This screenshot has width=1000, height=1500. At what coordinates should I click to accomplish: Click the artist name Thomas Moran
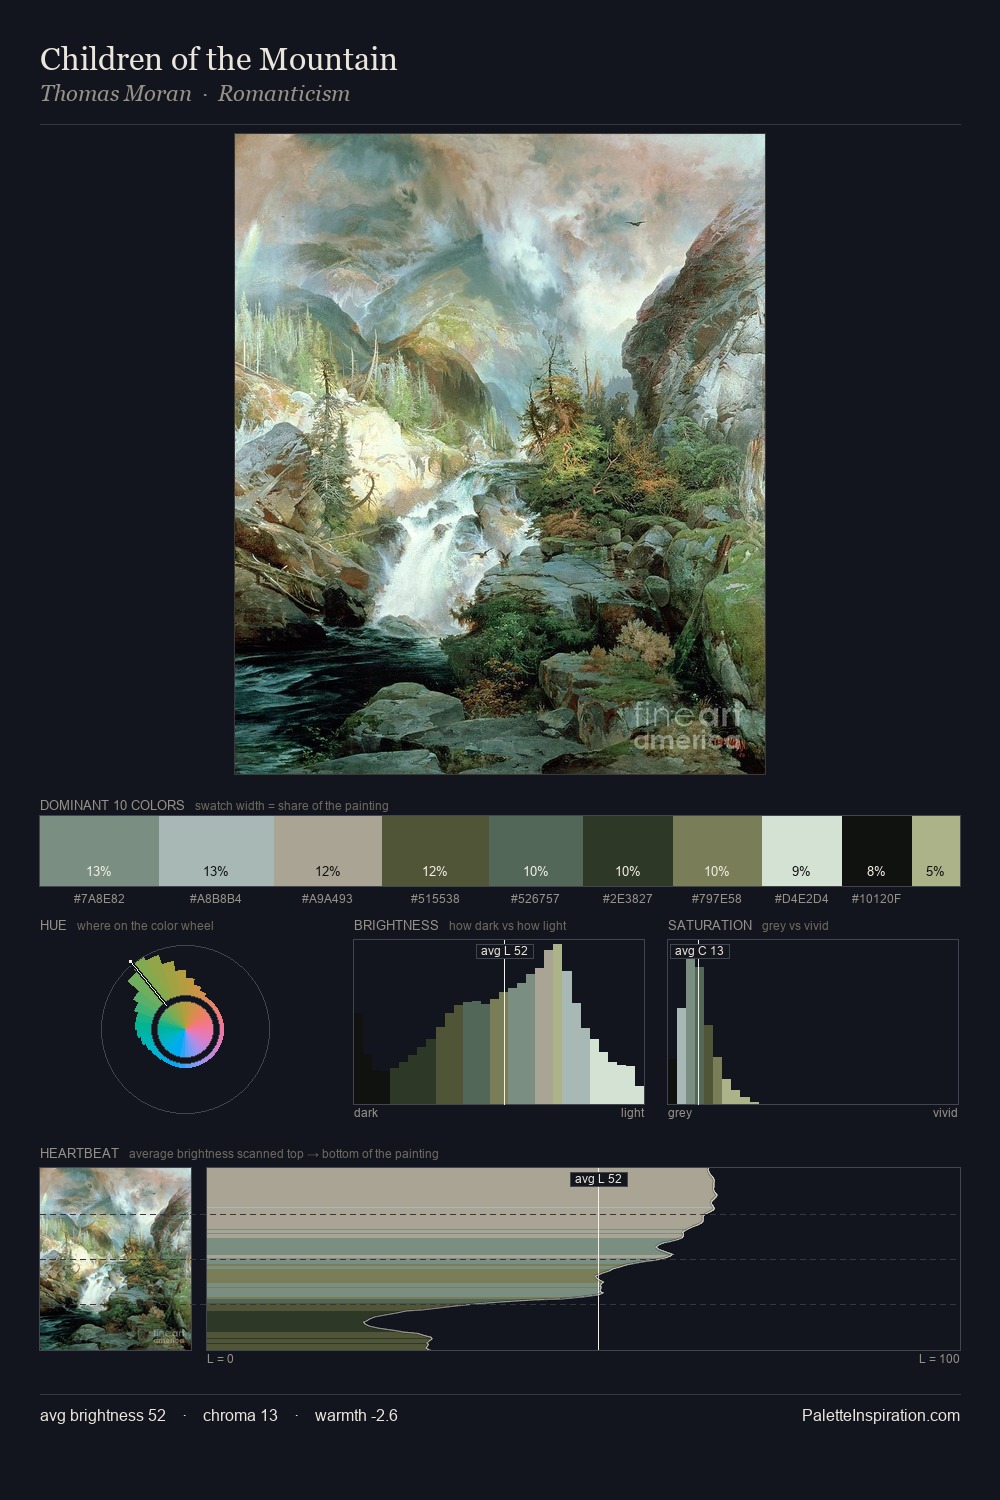coord(115,94)
